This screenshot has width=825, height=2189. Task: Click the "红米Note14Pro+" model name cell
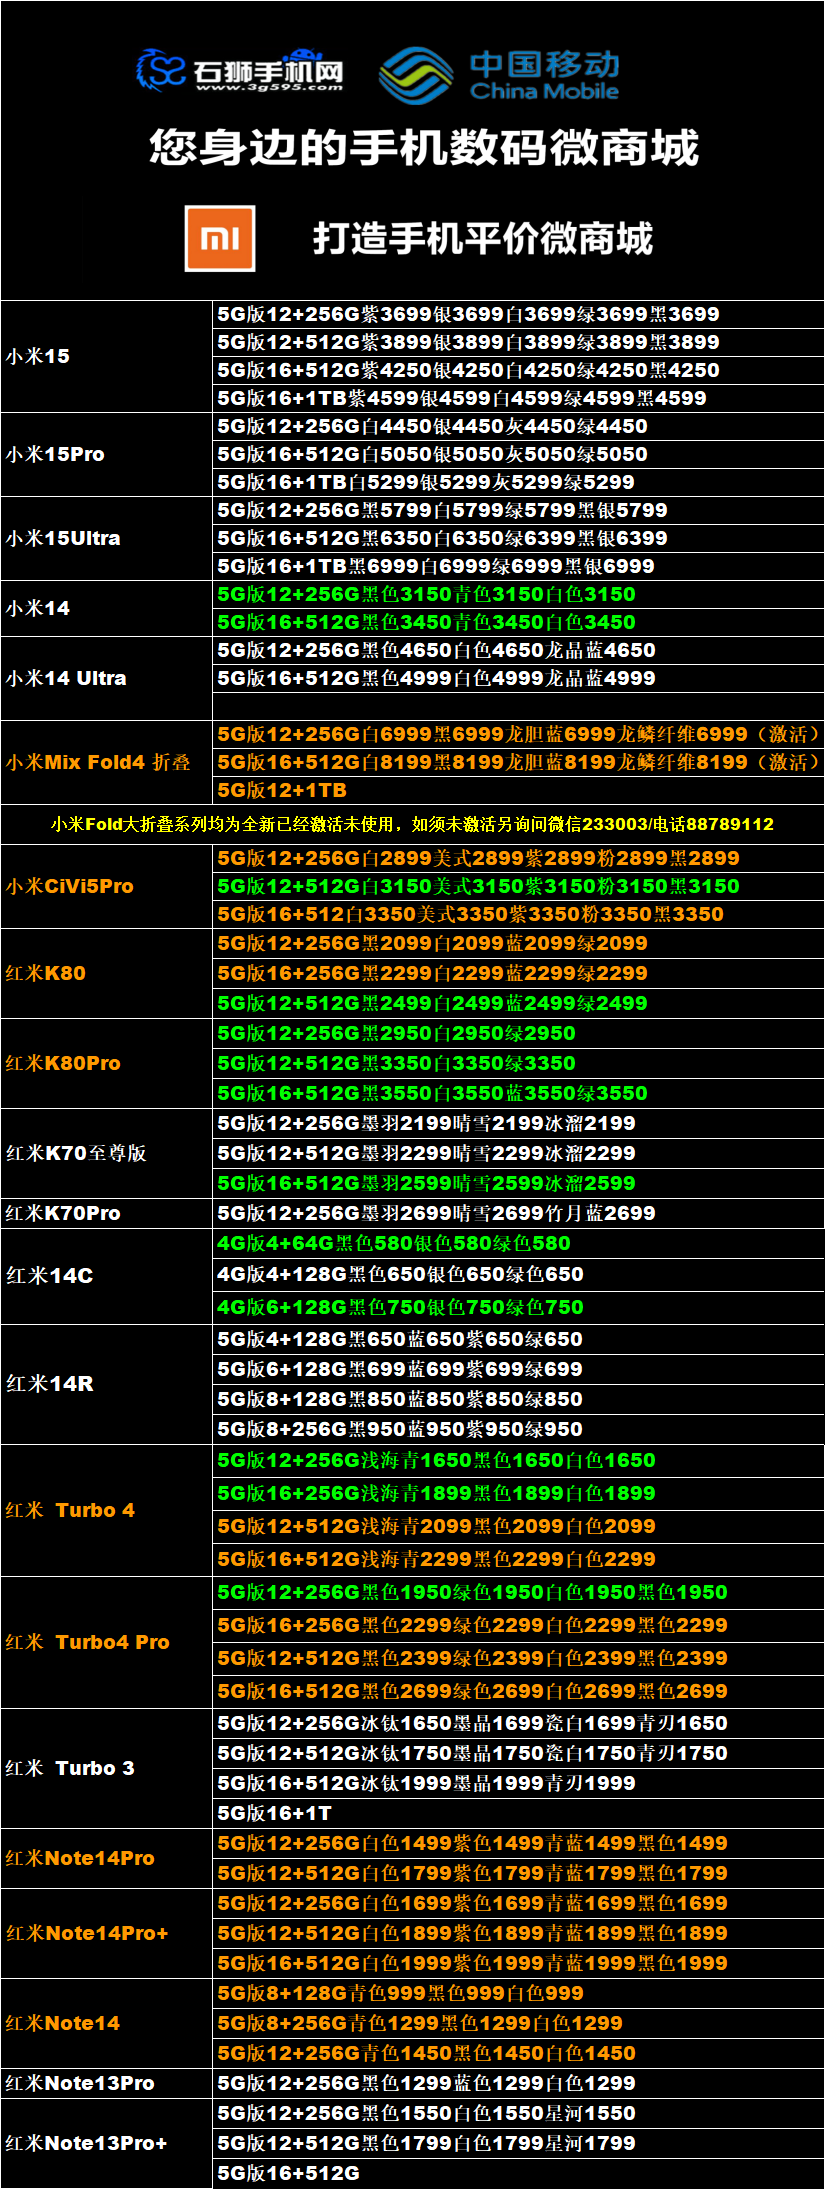click(107, 1933)
